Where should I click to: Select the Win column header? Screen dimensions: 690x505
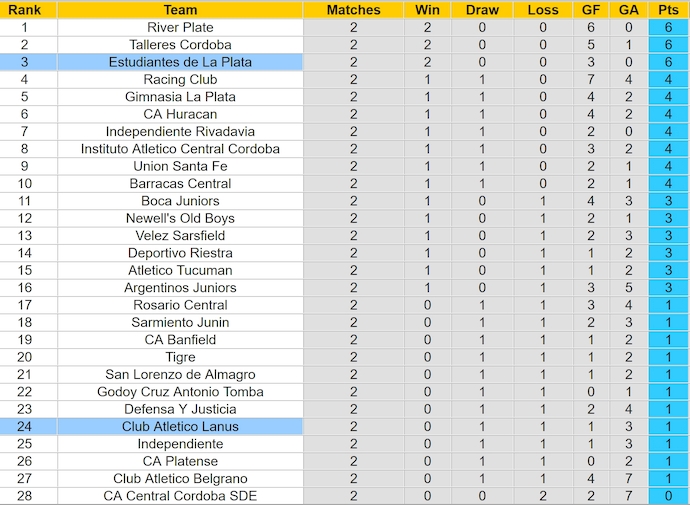point(427,10)
